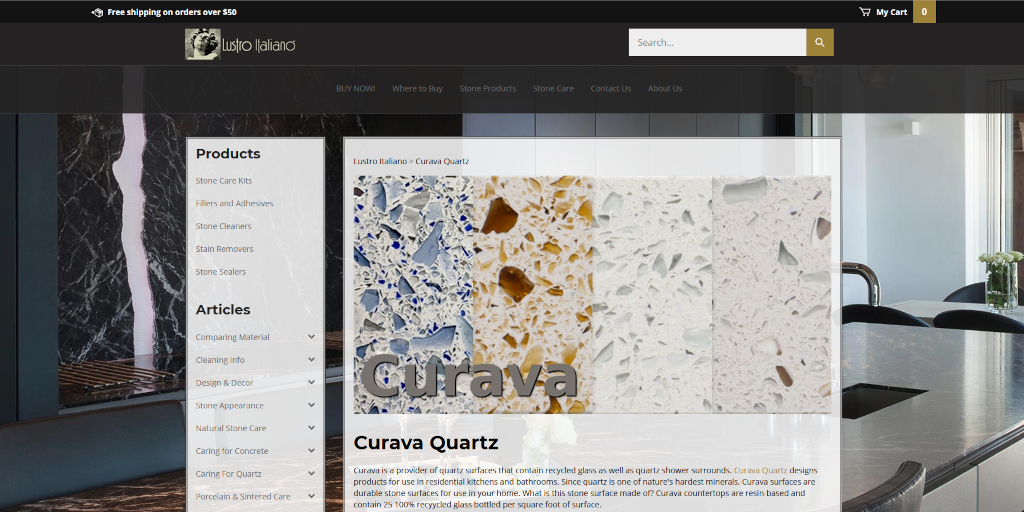
Task: Select Stone Care Kits product link
Action: tap(223, 180)
